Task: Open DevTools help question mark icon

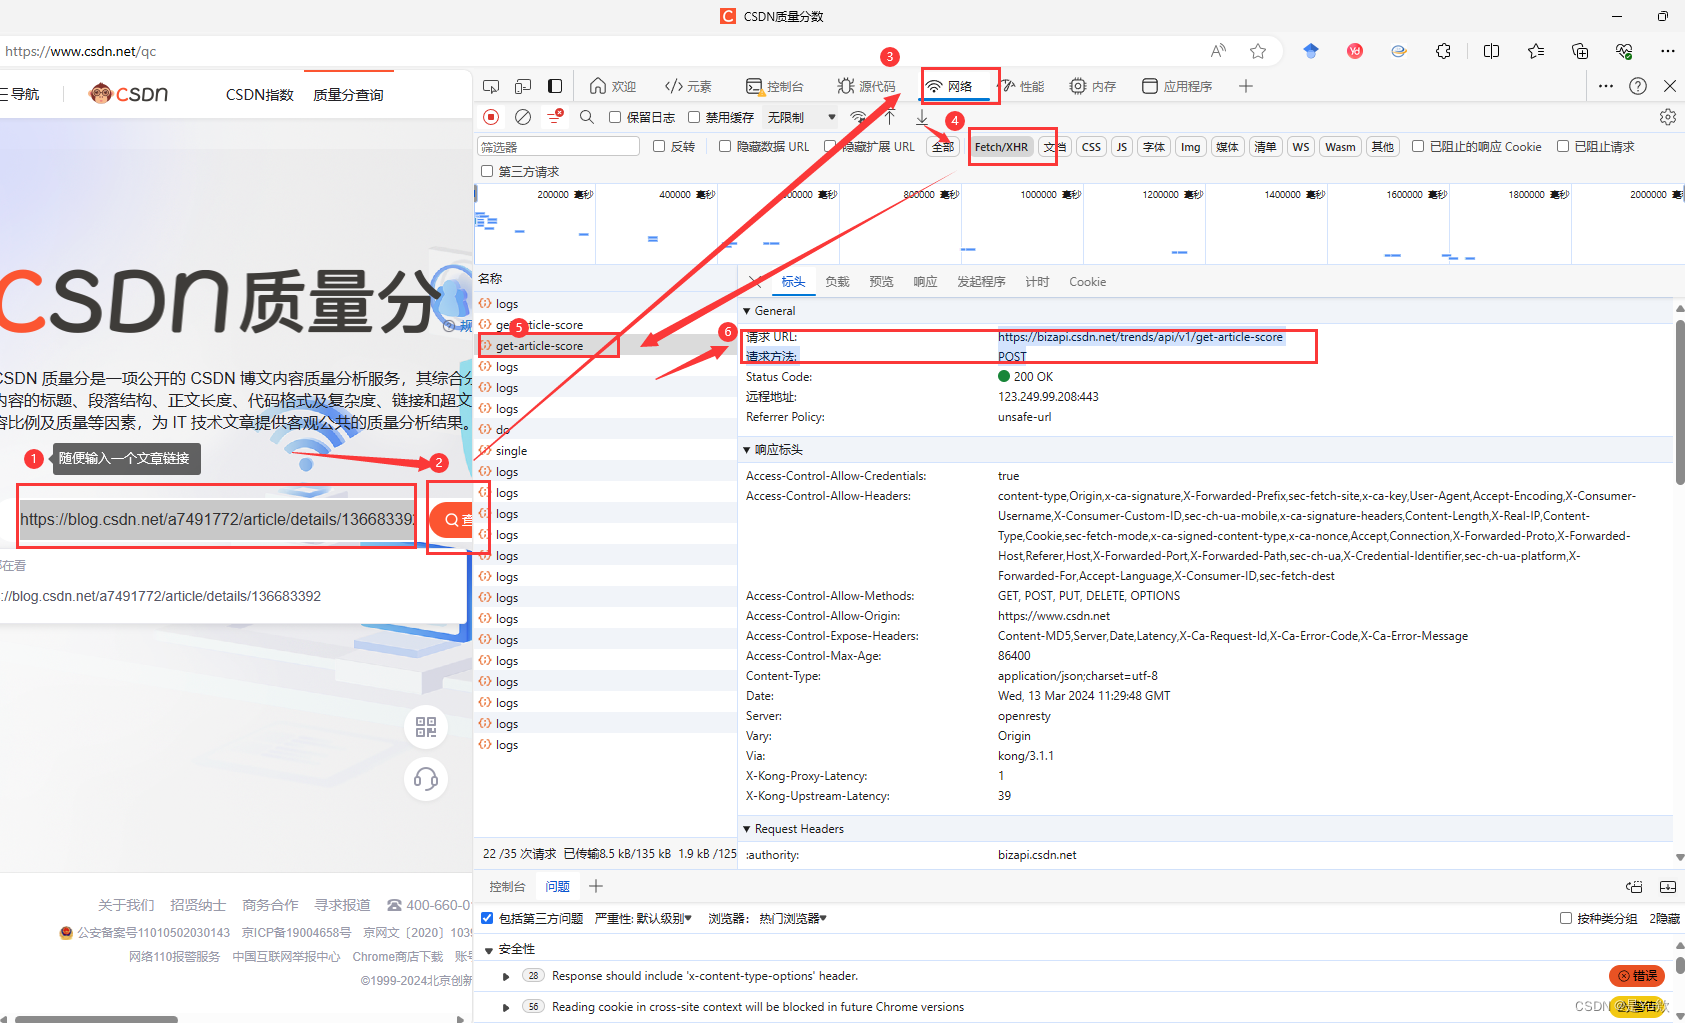Action: point(1638,86)
